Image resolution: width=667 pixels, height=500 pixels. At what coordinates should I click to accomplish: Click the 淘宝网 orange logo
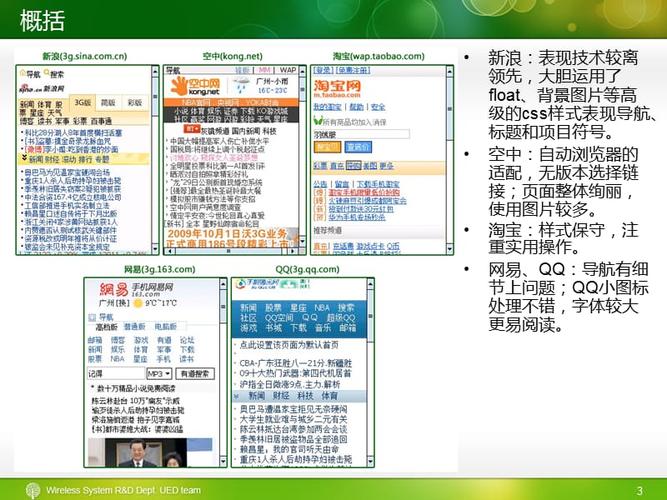tap(337, 89)
